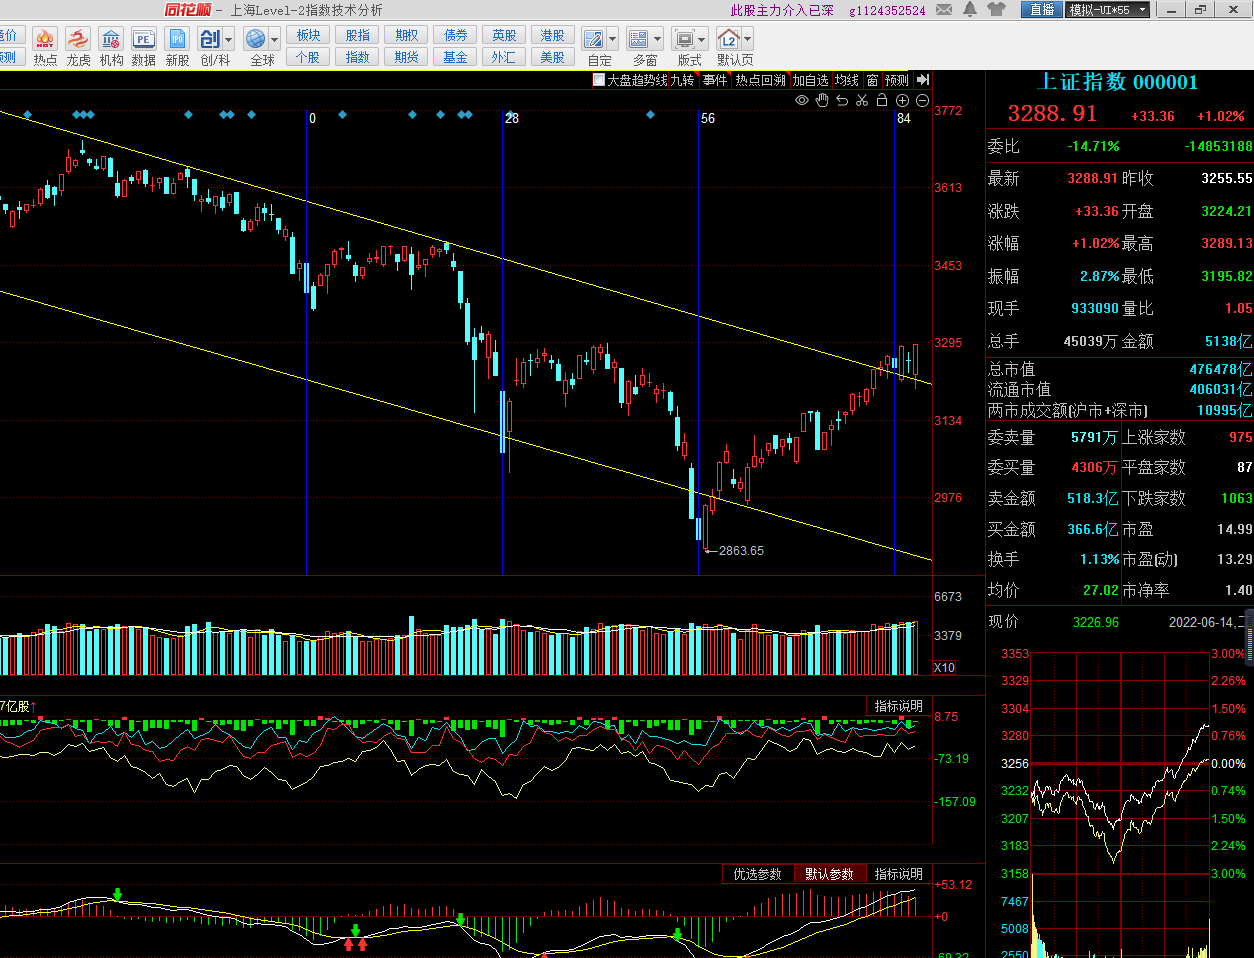Open the 自定 custom layout icon

[594, 39]
